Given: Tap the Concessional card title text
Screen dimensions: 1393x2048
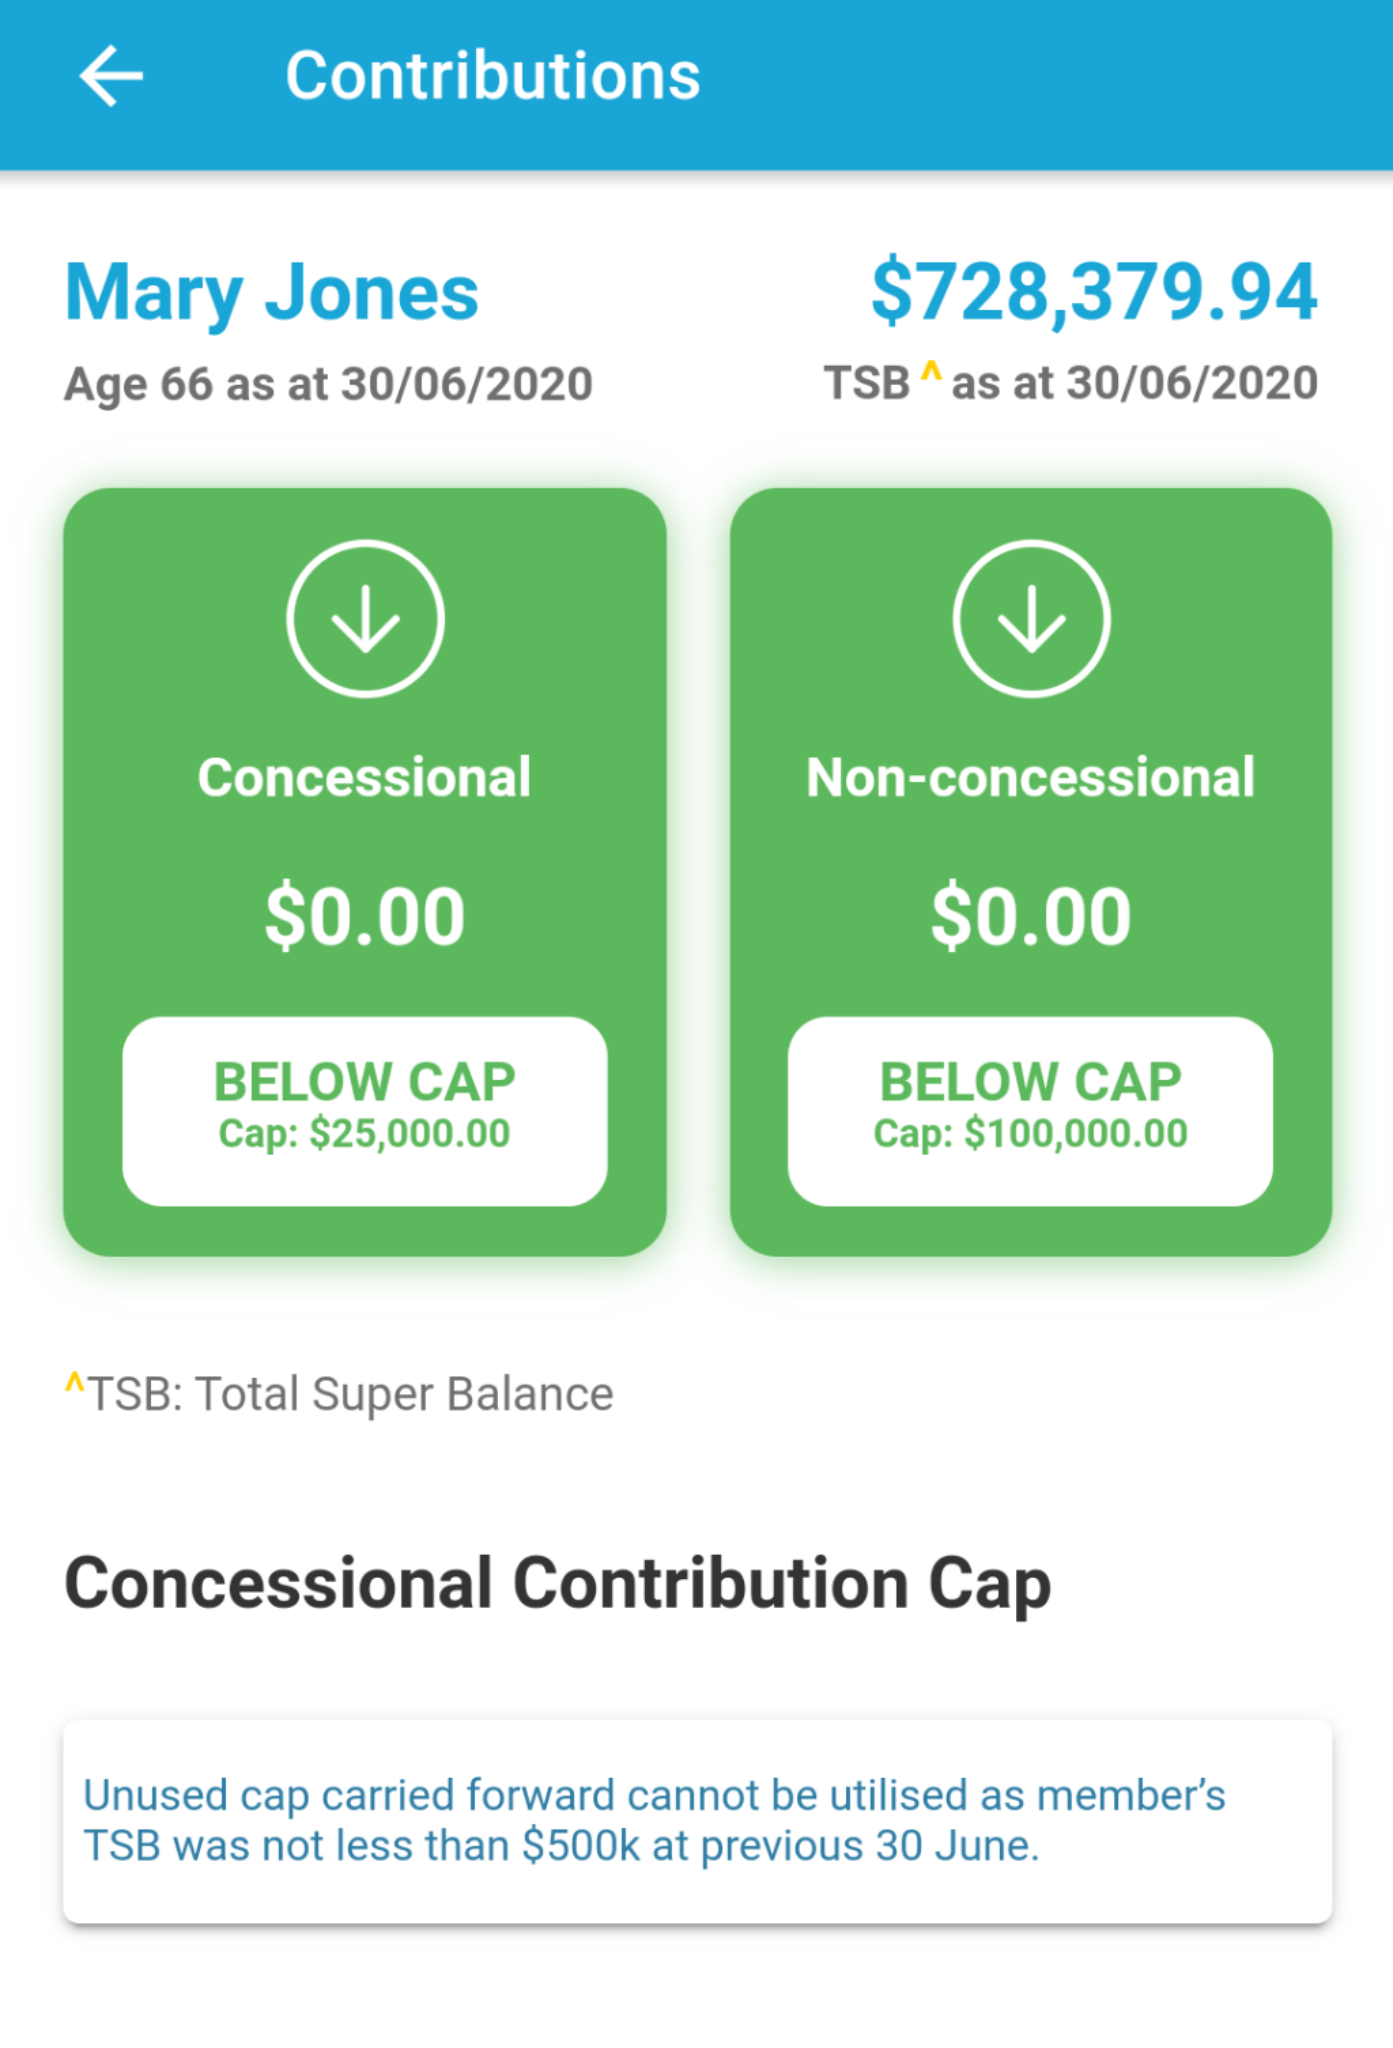Looking at the screenshot, I should tap(365, 778).
